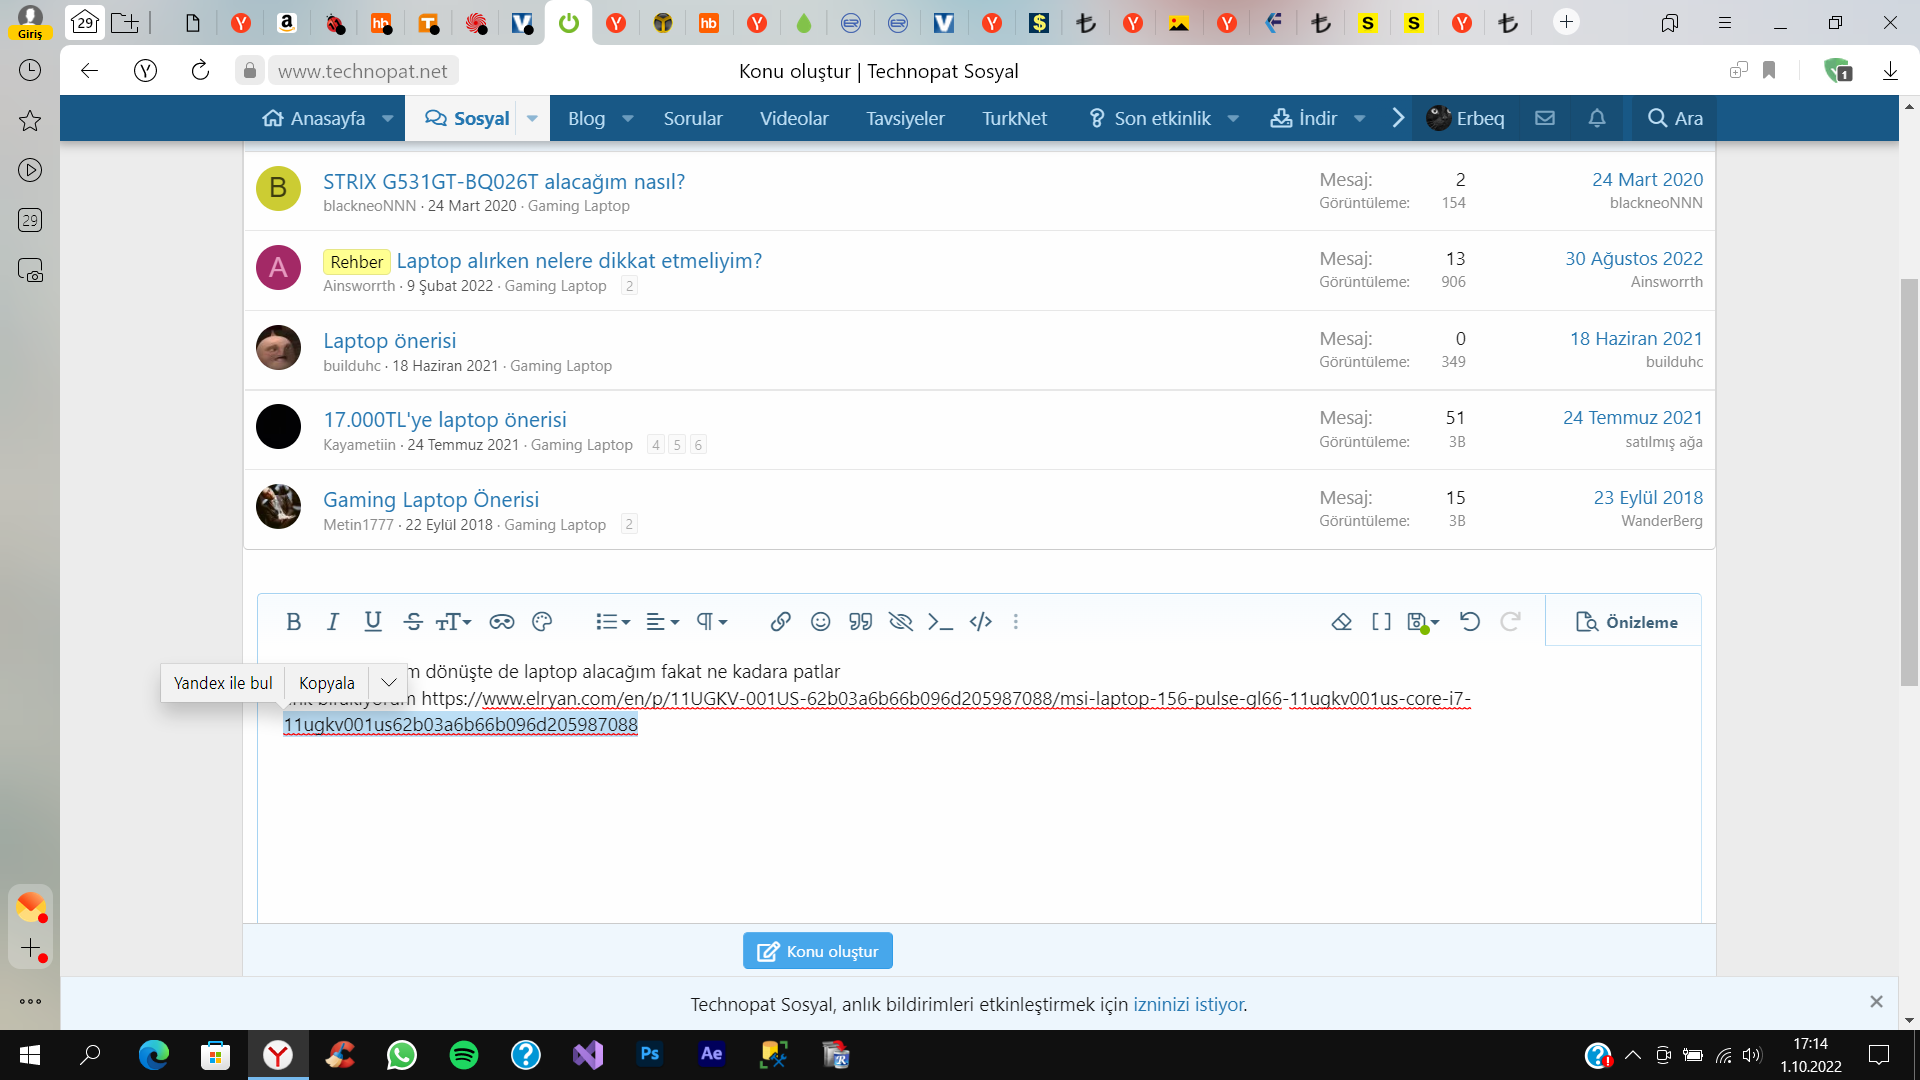Click the Konu oluştur button

[817, 951]
